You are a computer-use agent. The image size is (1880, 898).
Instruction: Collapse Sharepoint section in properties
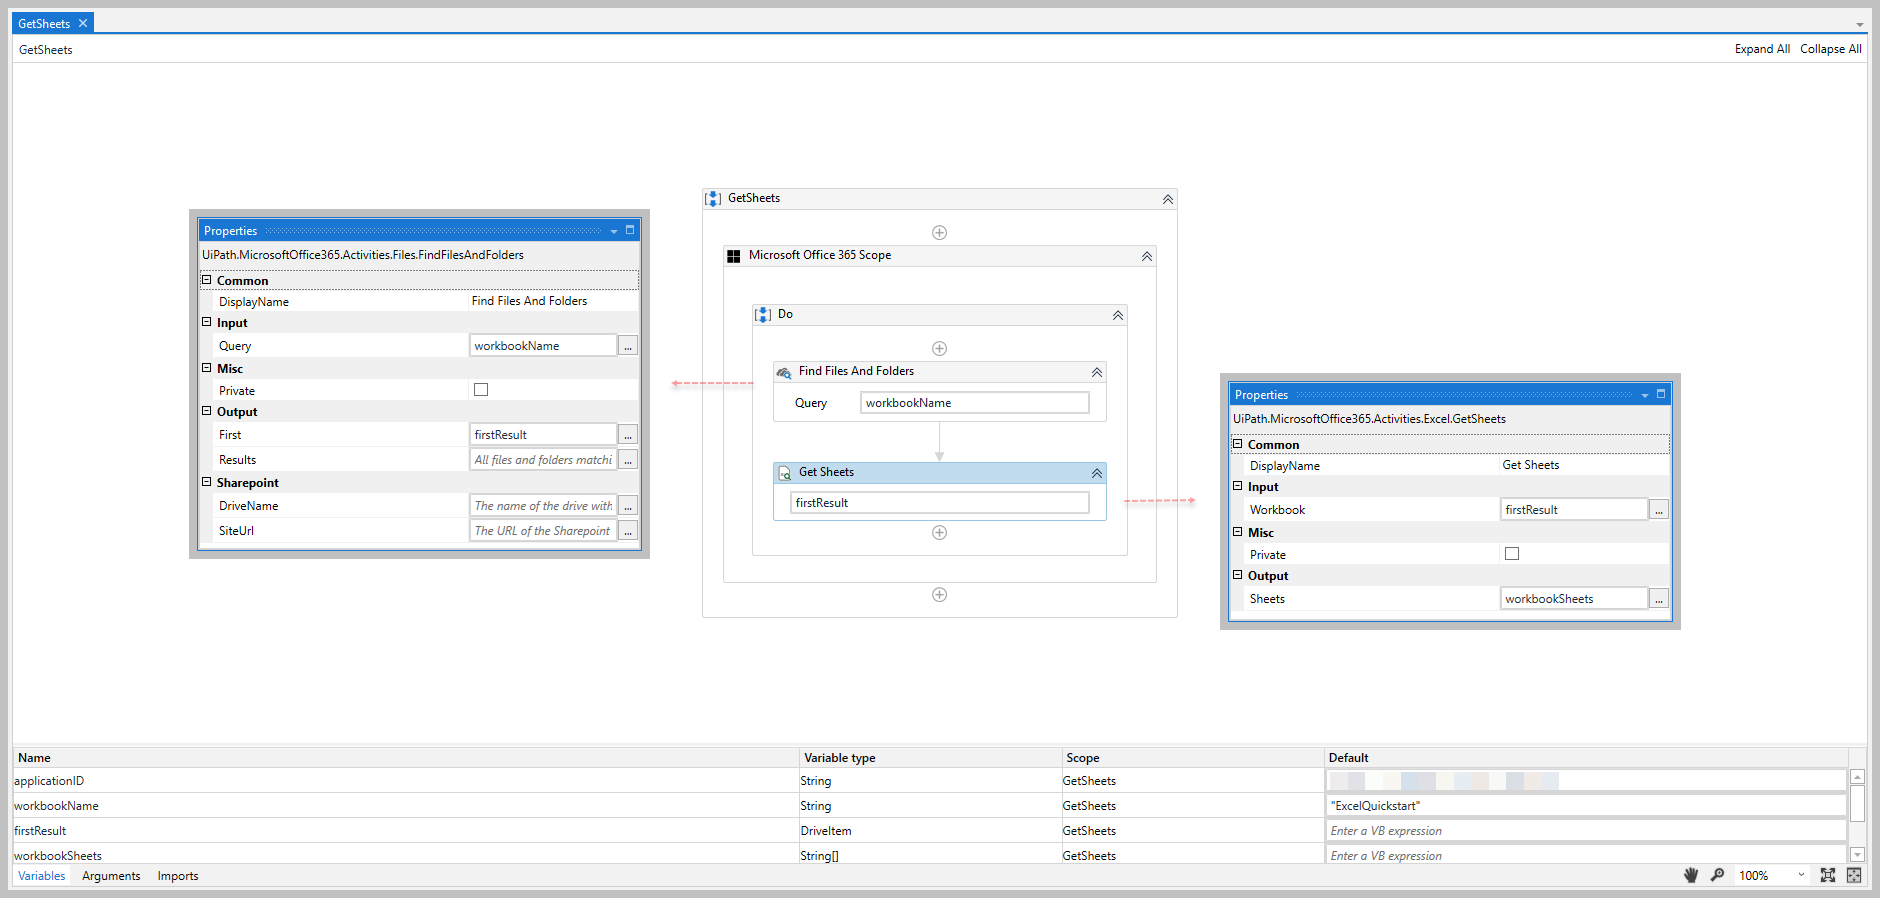(207, 482)
